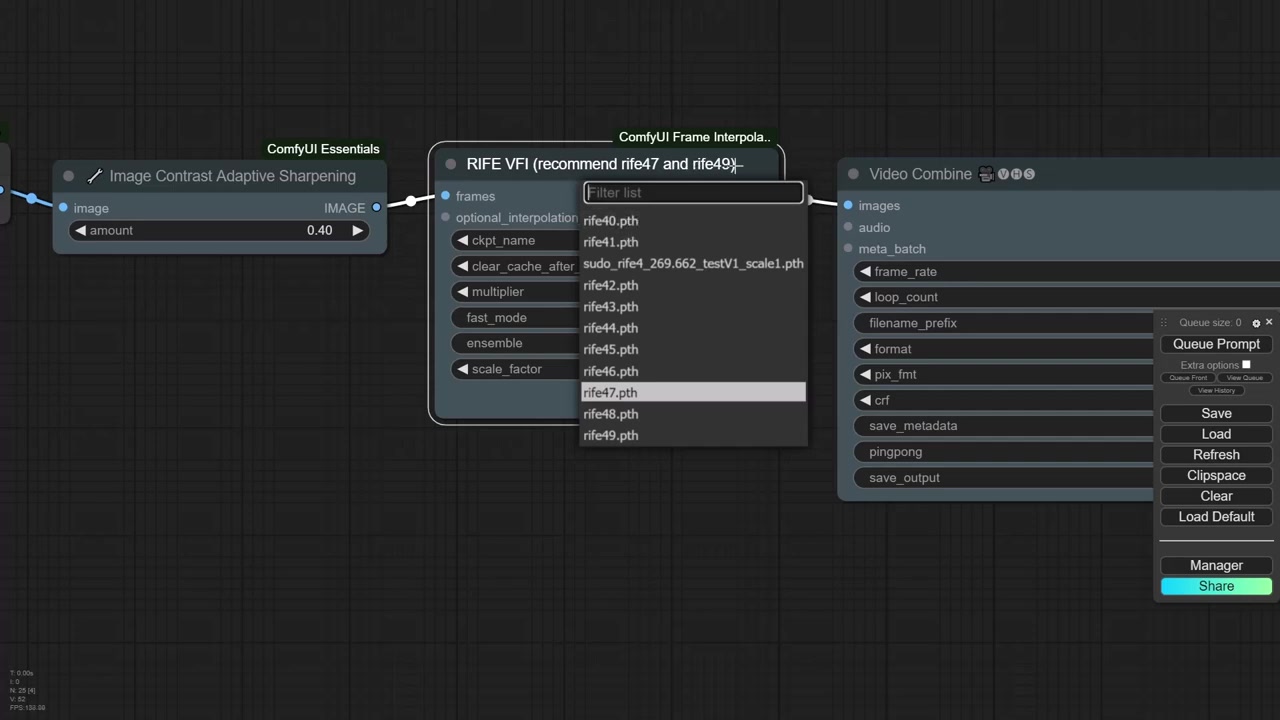
Task: Click the ComfyUI Frame Interpolation badge
Action: click(694, 137)
